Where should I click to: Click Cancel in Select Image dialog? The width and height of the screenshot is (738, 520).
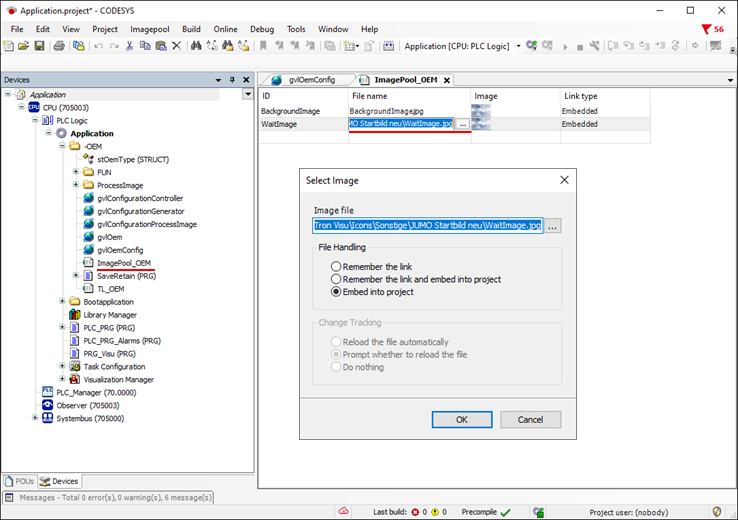click(x=530, y=420)
